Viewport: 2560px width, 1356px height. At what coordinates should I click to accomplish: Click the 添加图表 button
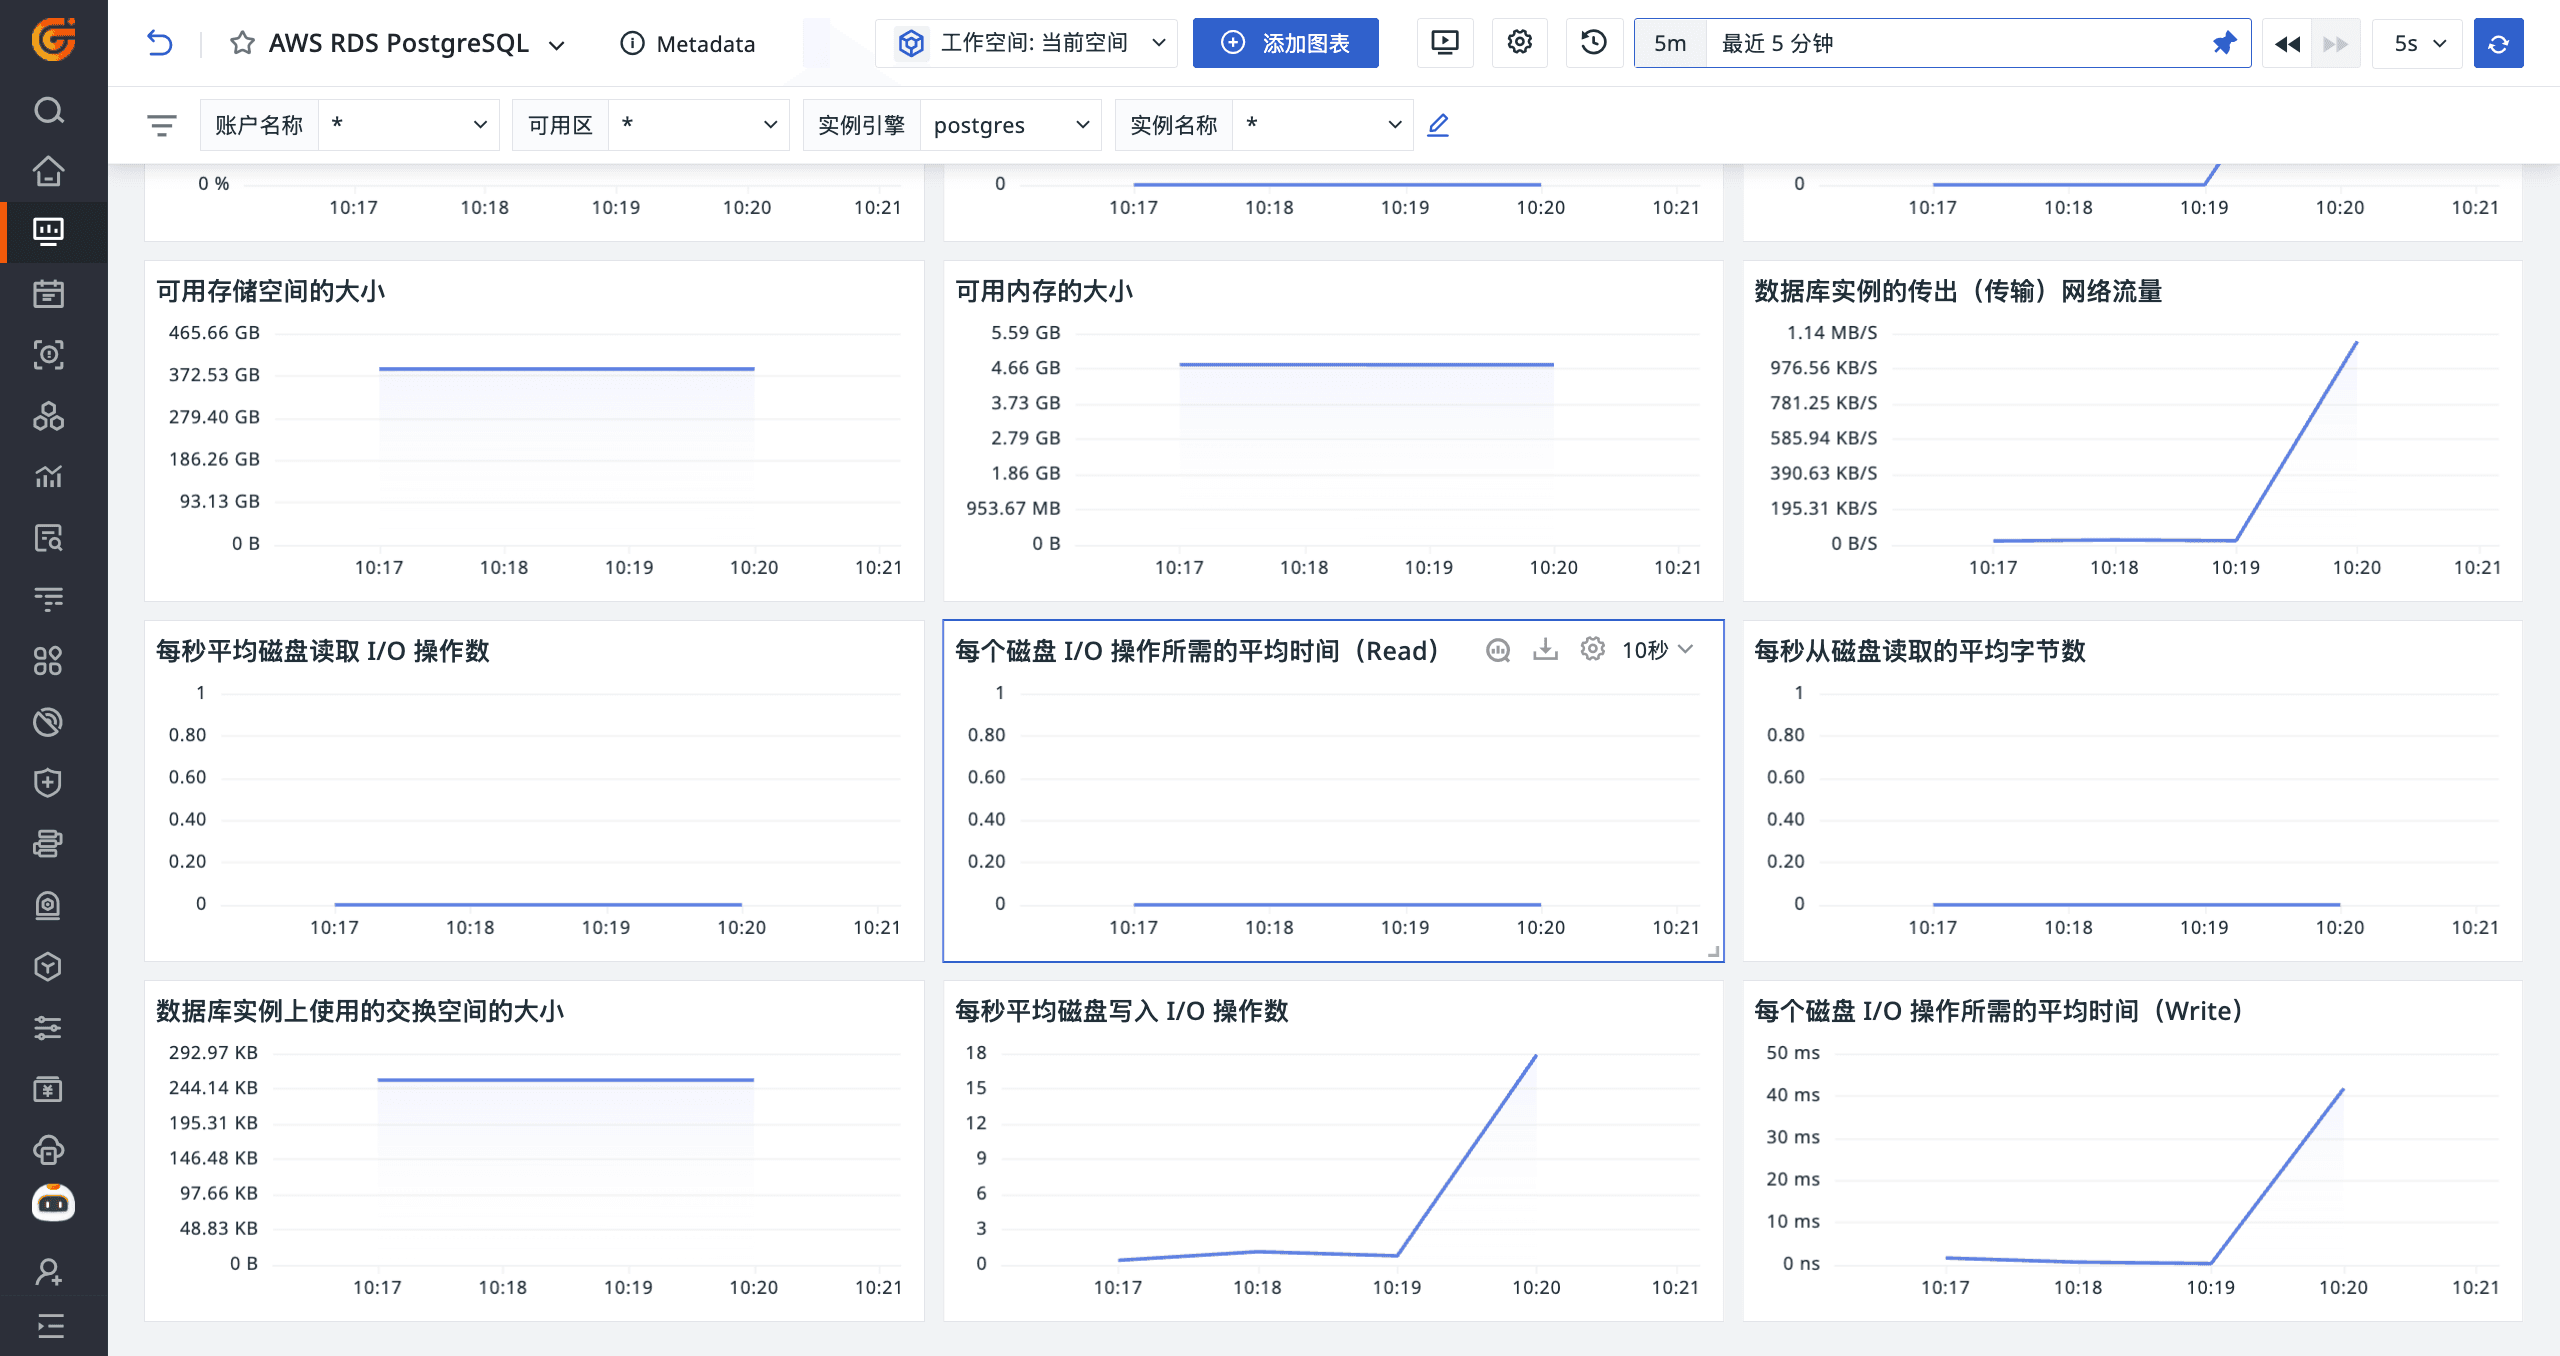[x=1285, y=43]
